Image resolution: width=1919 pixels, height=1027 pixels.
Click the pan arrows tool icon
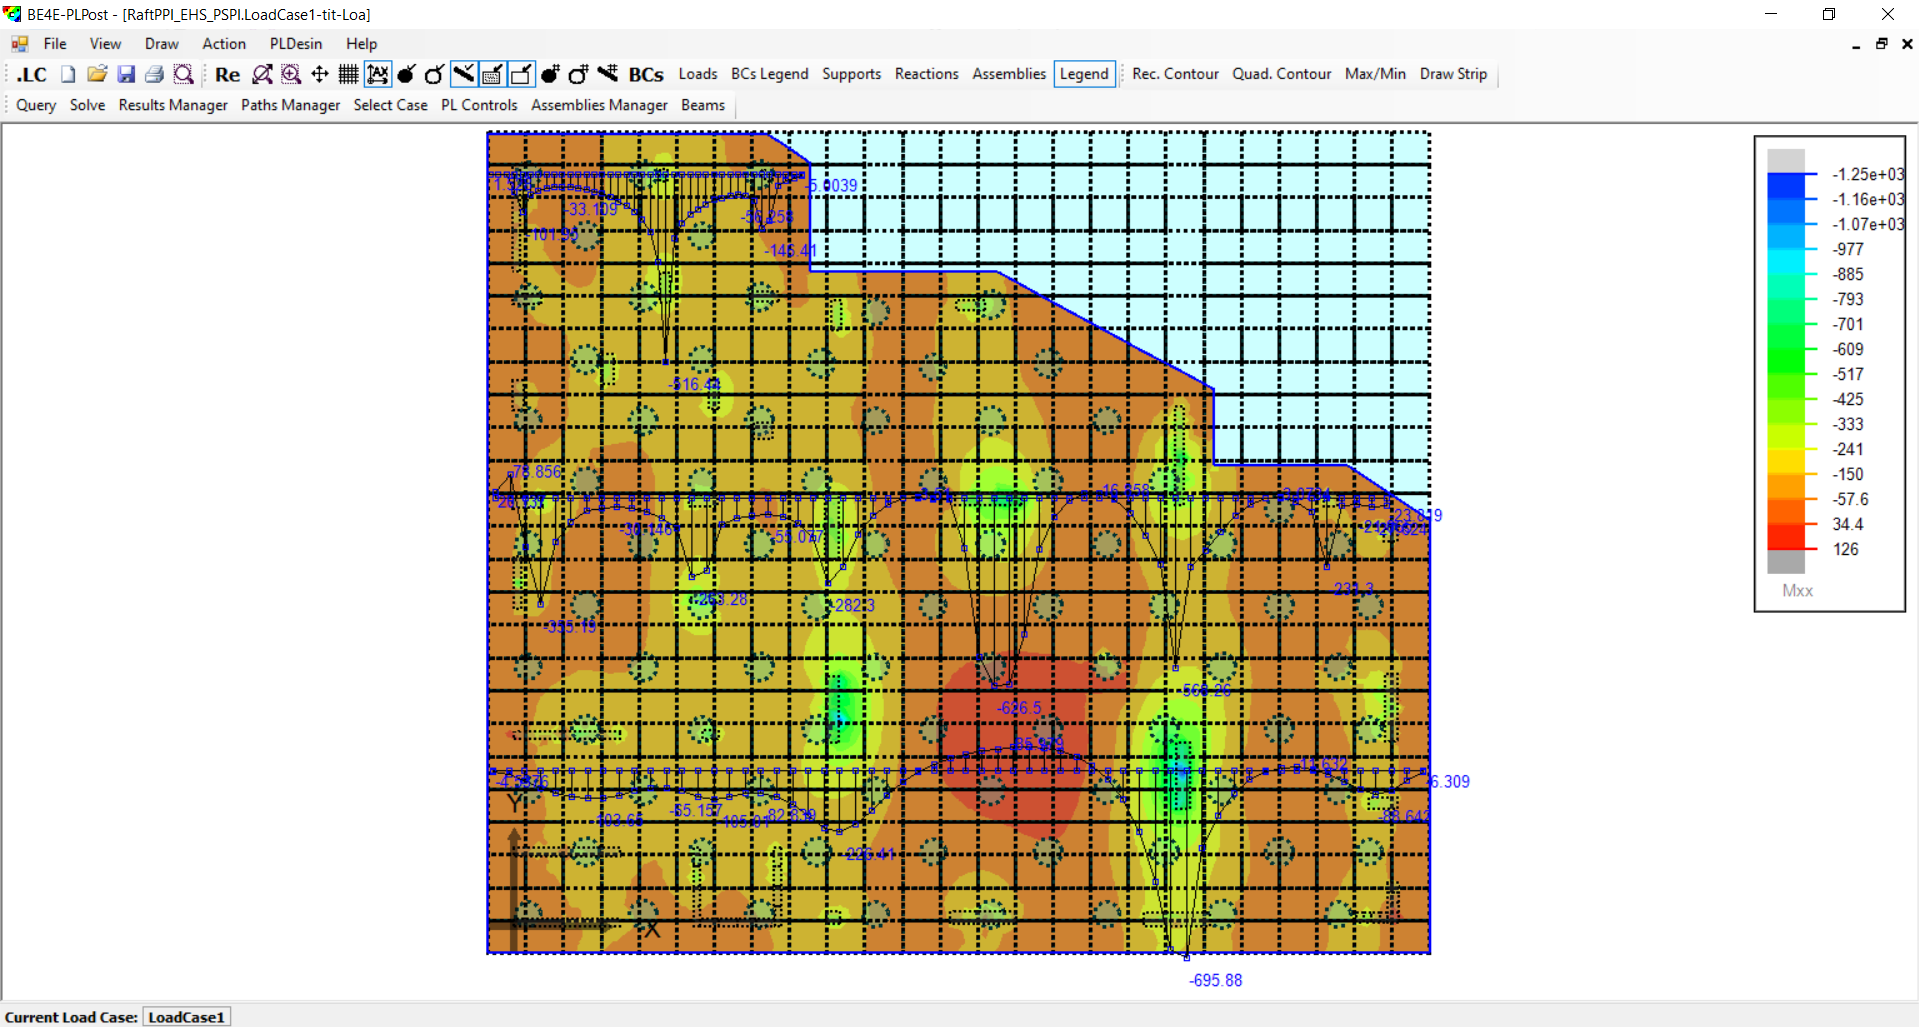[320, 74]
